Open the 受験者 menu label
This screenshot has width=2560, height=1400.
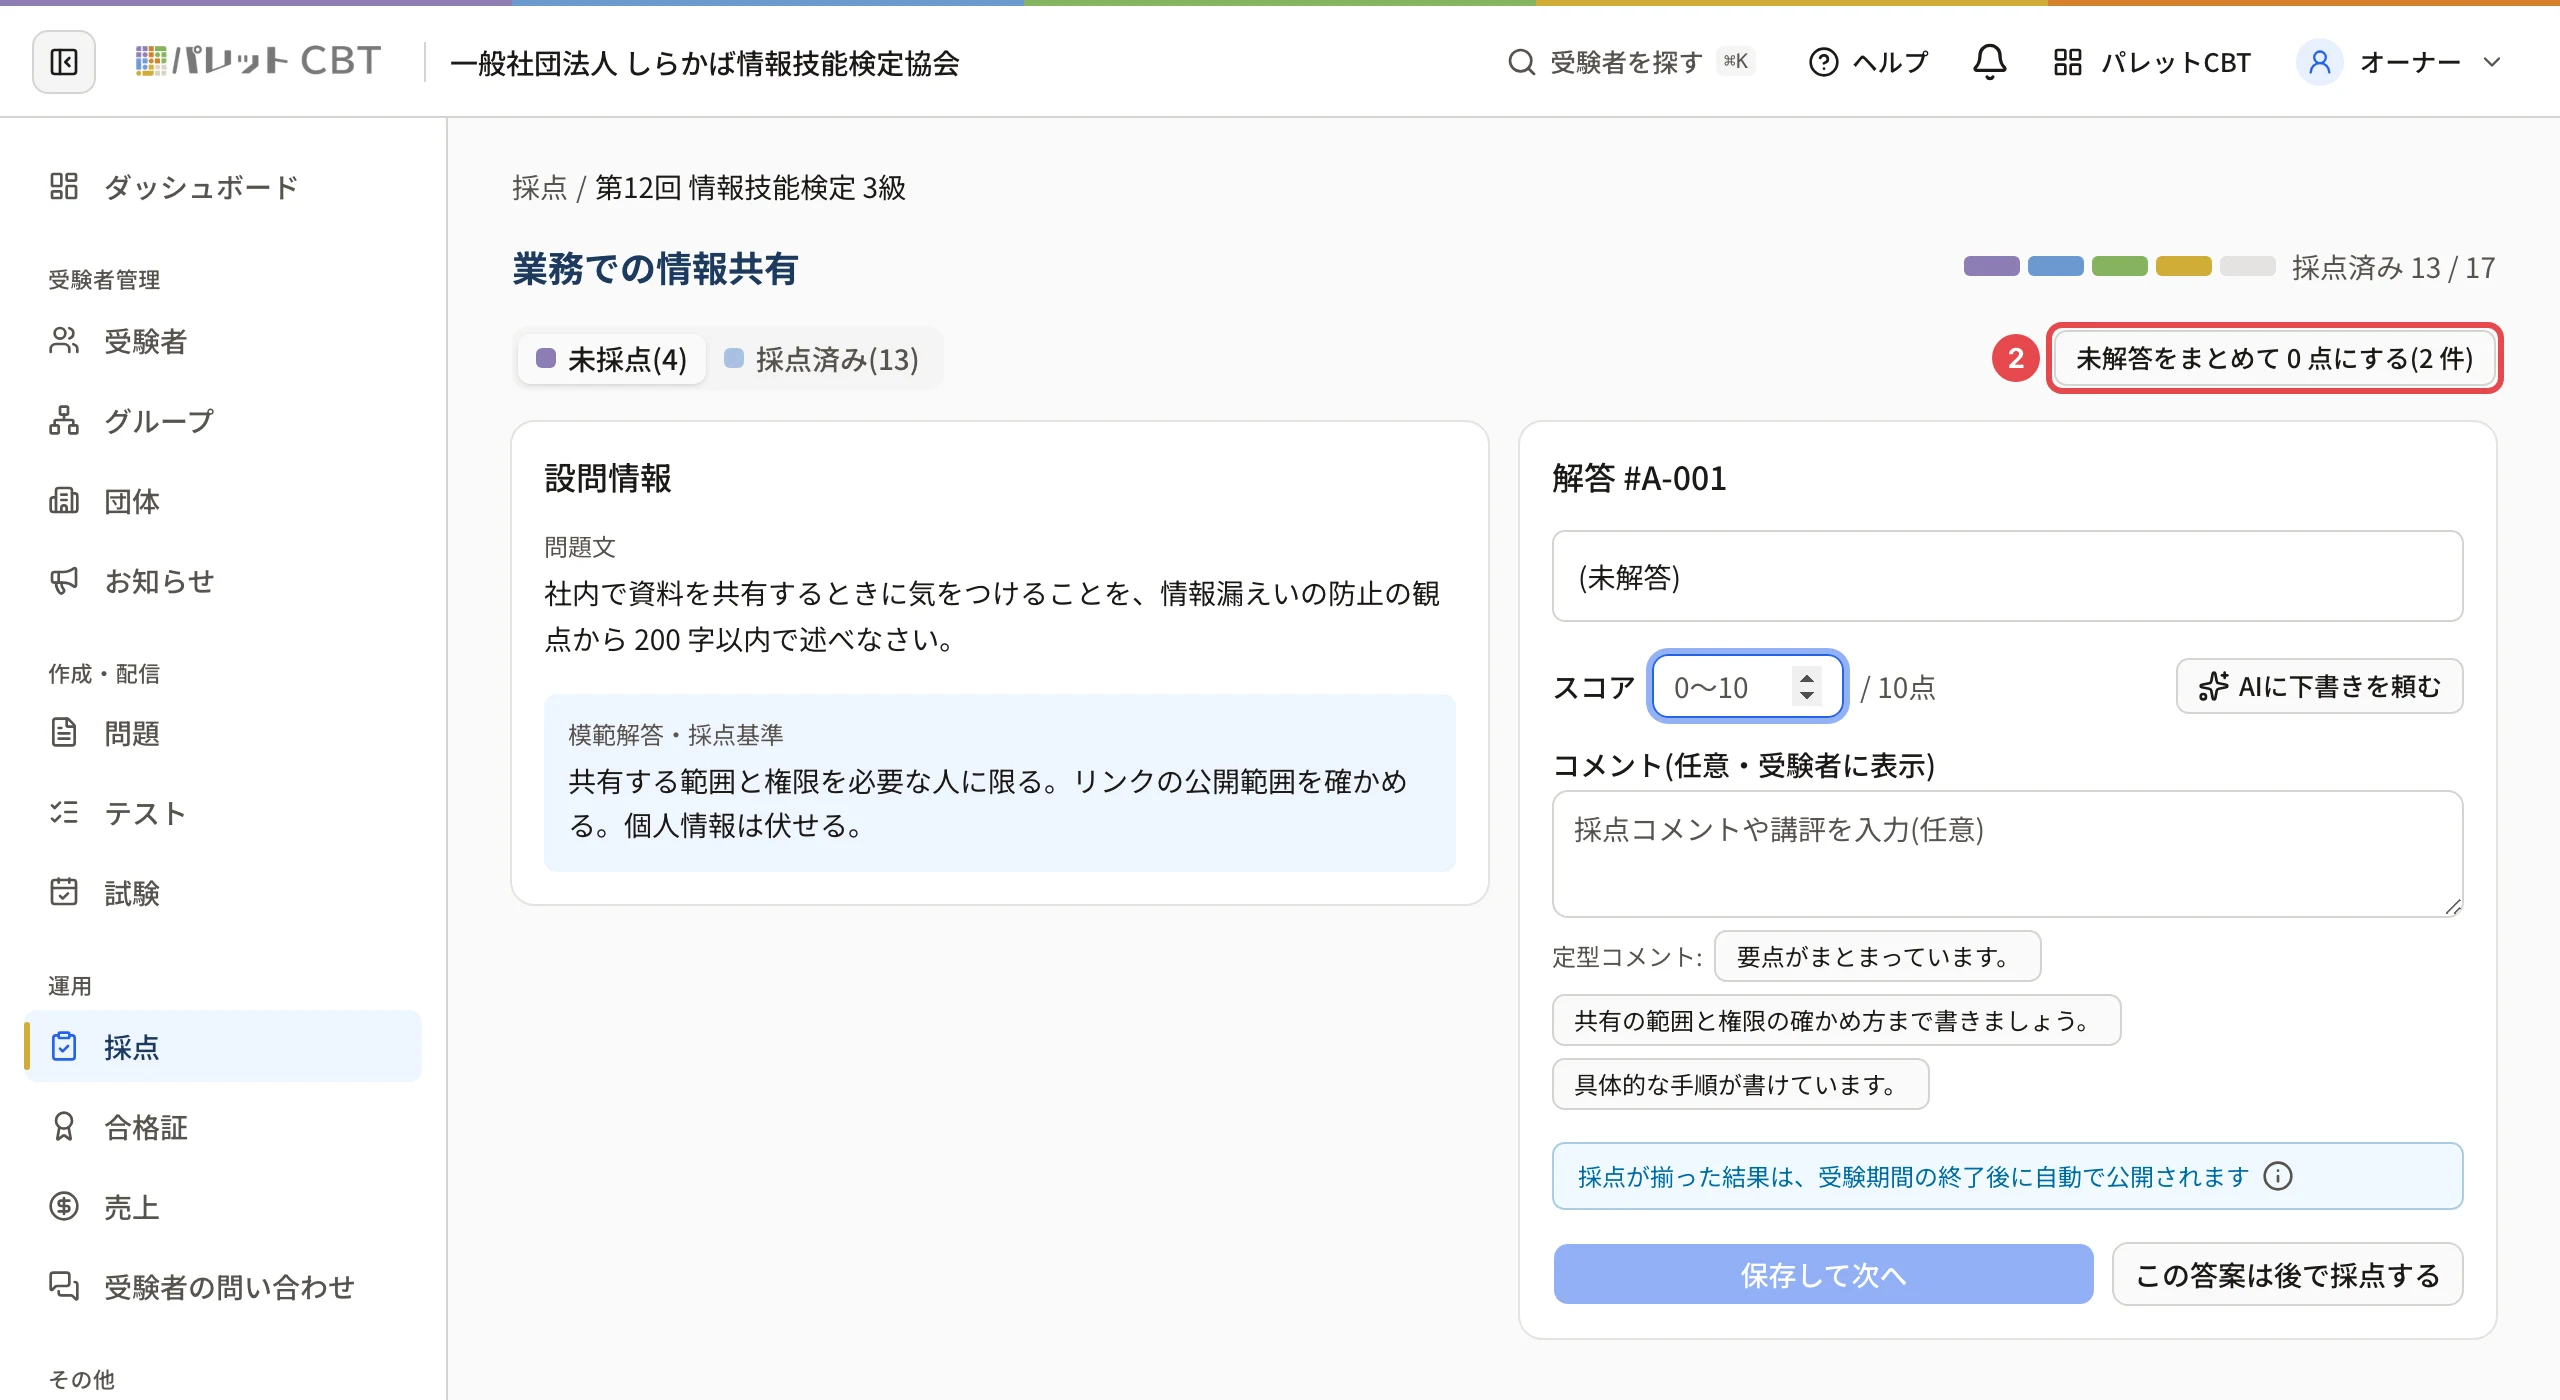point(146,342)
